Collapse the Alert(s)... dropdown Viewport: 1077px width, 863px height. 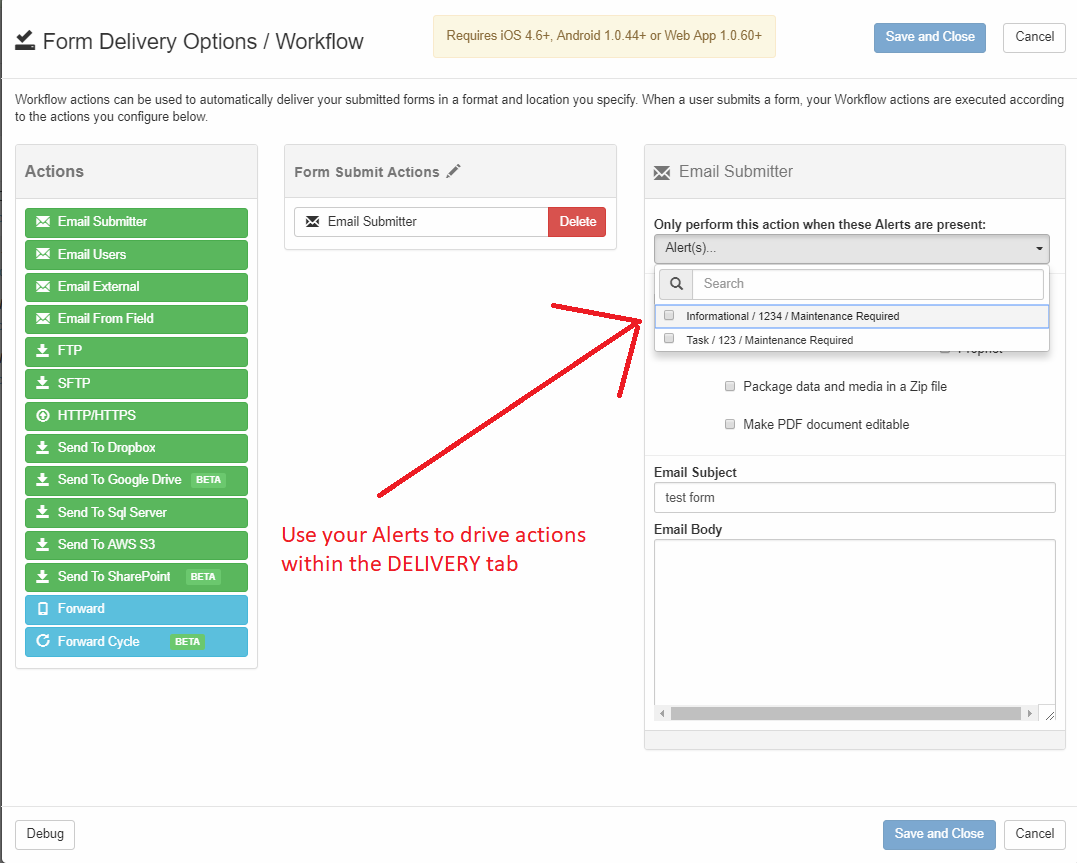coord(851,248)
